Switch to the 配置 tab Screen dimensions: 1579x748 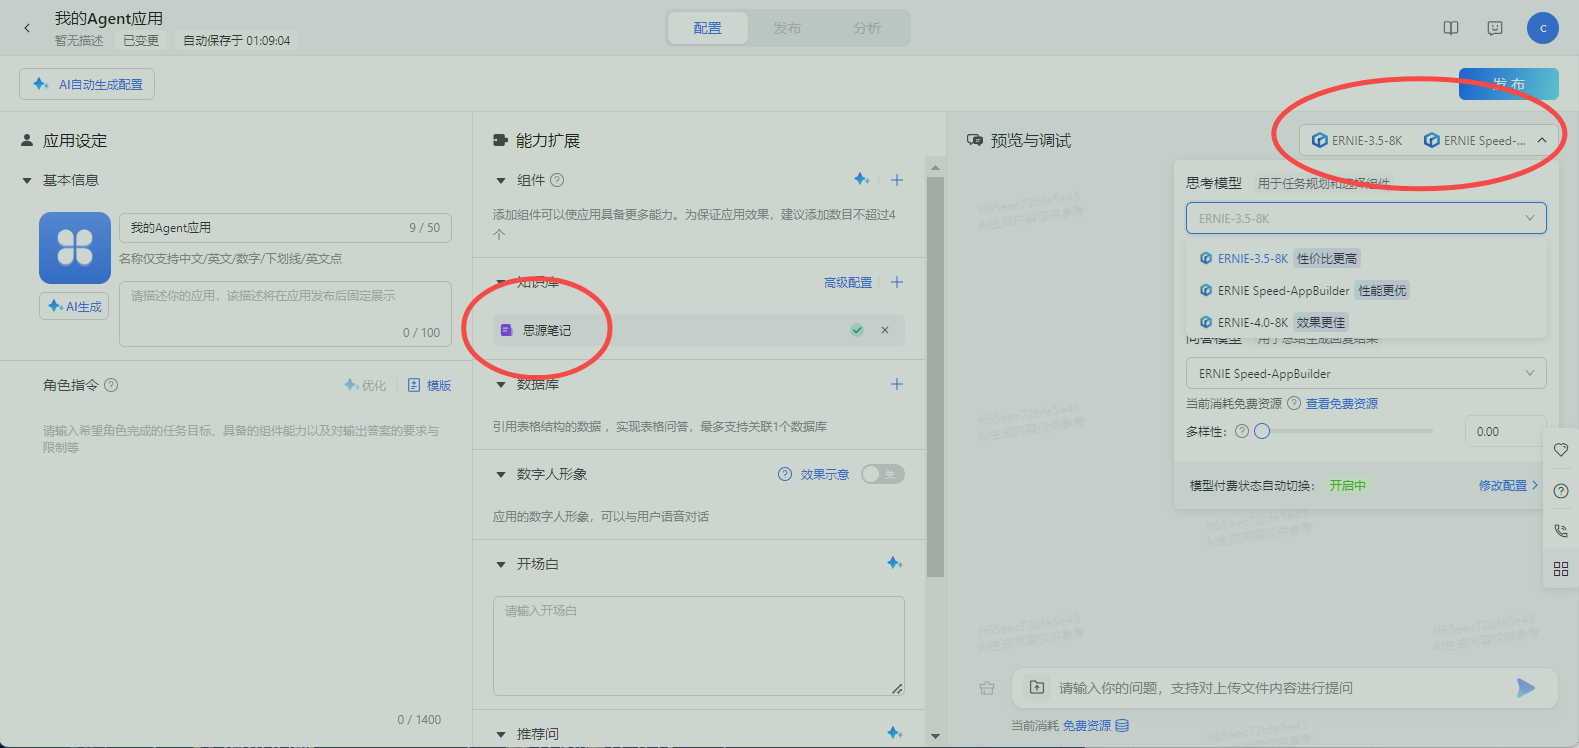click(x=708, y=28)
